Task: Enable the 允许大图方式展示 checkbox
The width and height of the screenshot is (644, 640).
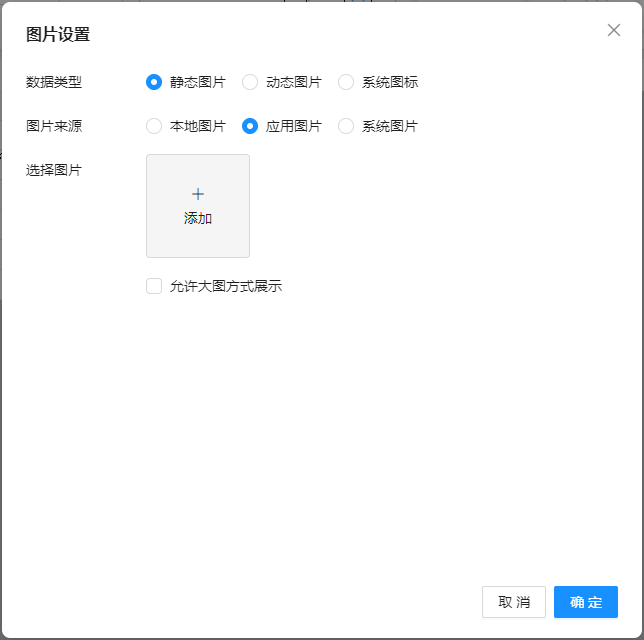Action: [154, 286]
